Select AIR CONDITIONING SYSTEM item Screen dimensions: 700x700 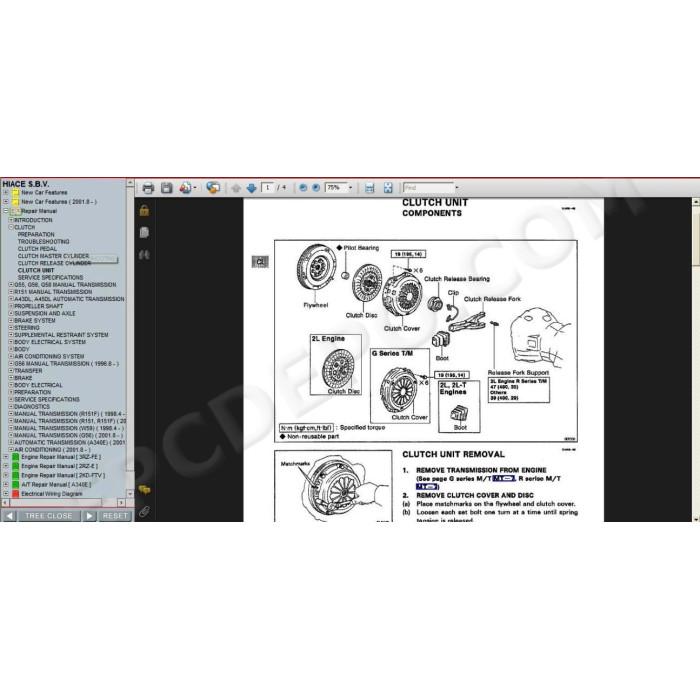(49, 357)
